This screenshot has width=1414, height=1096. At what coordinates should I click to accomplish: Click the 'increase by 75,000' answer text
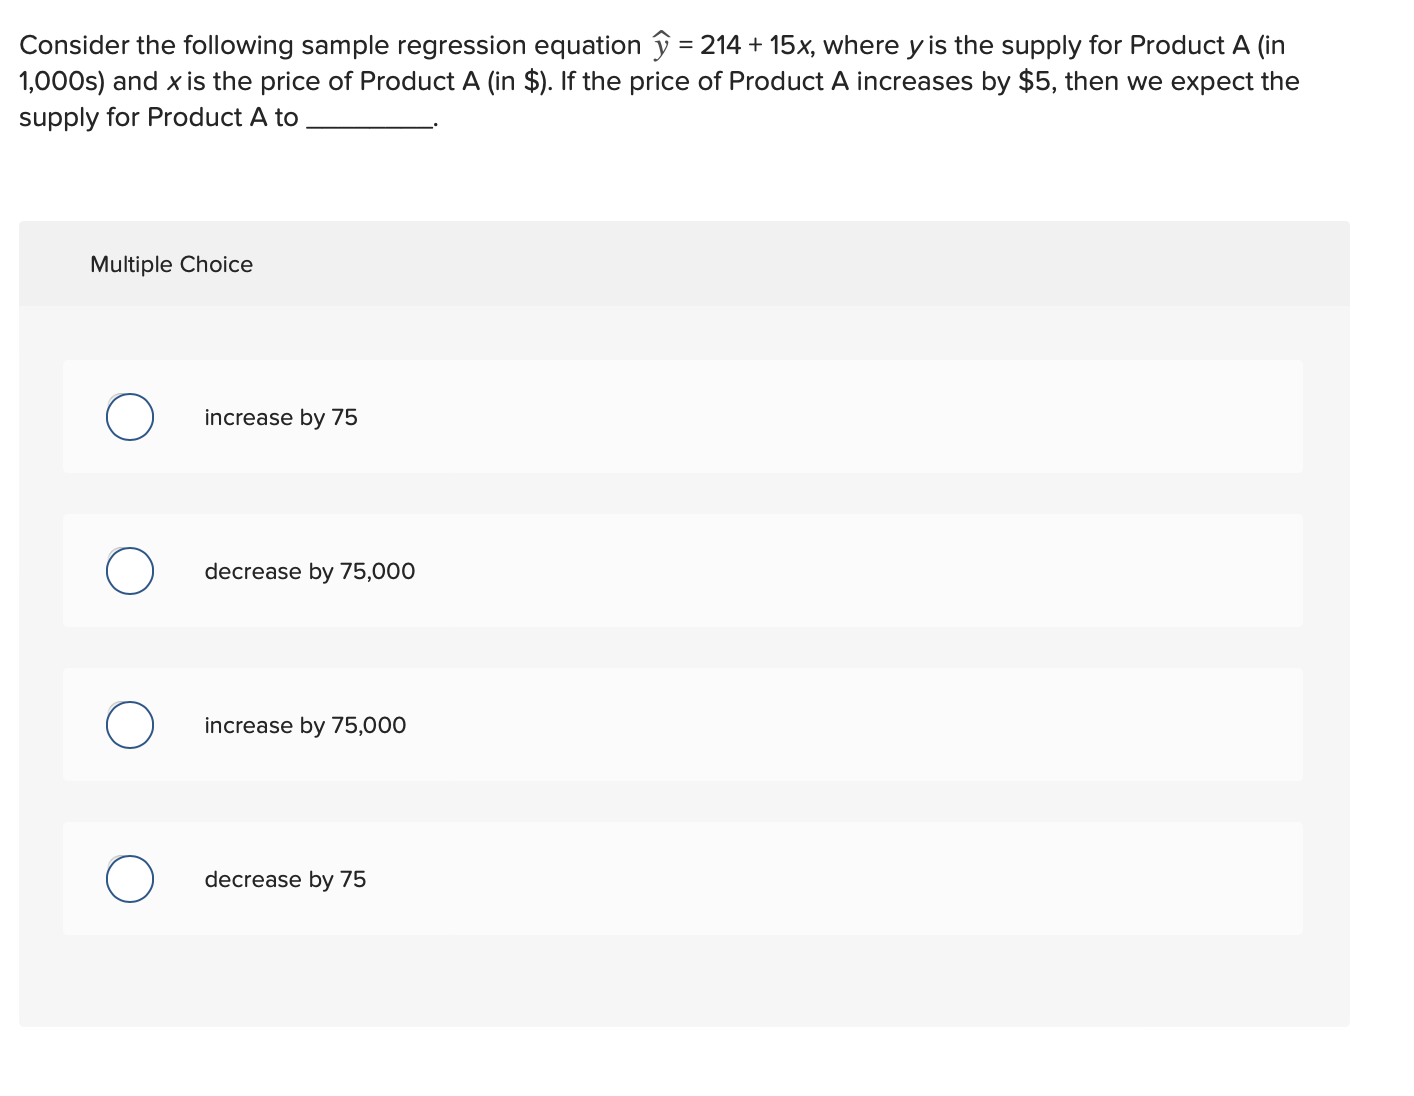pyautogui.click(x=305, y=725)
